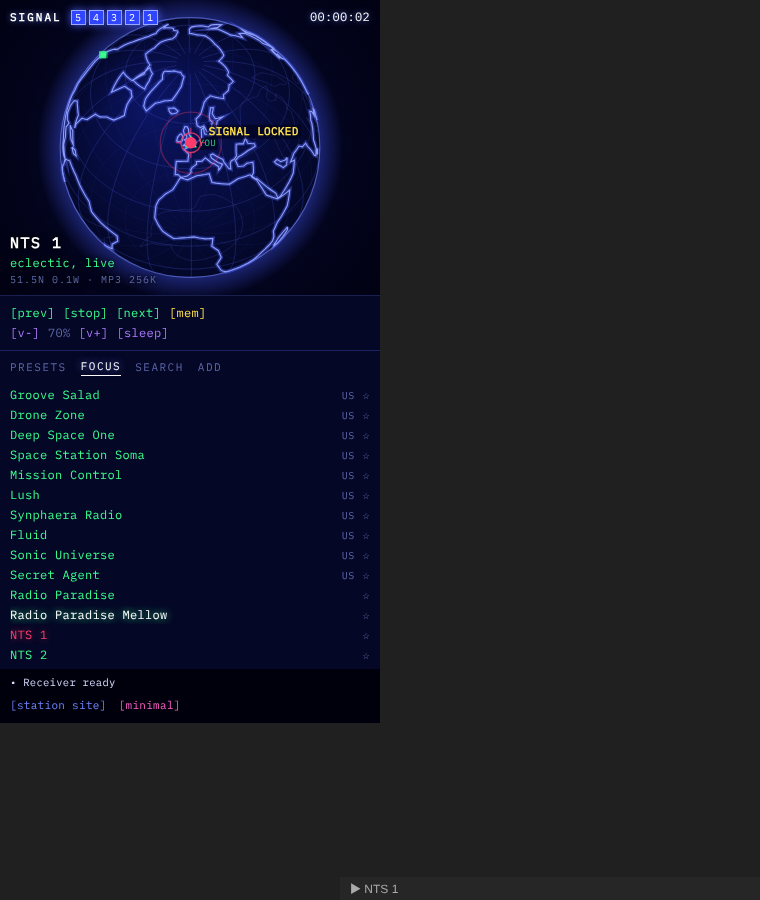Select signal preset number 1

click(150, 17)
